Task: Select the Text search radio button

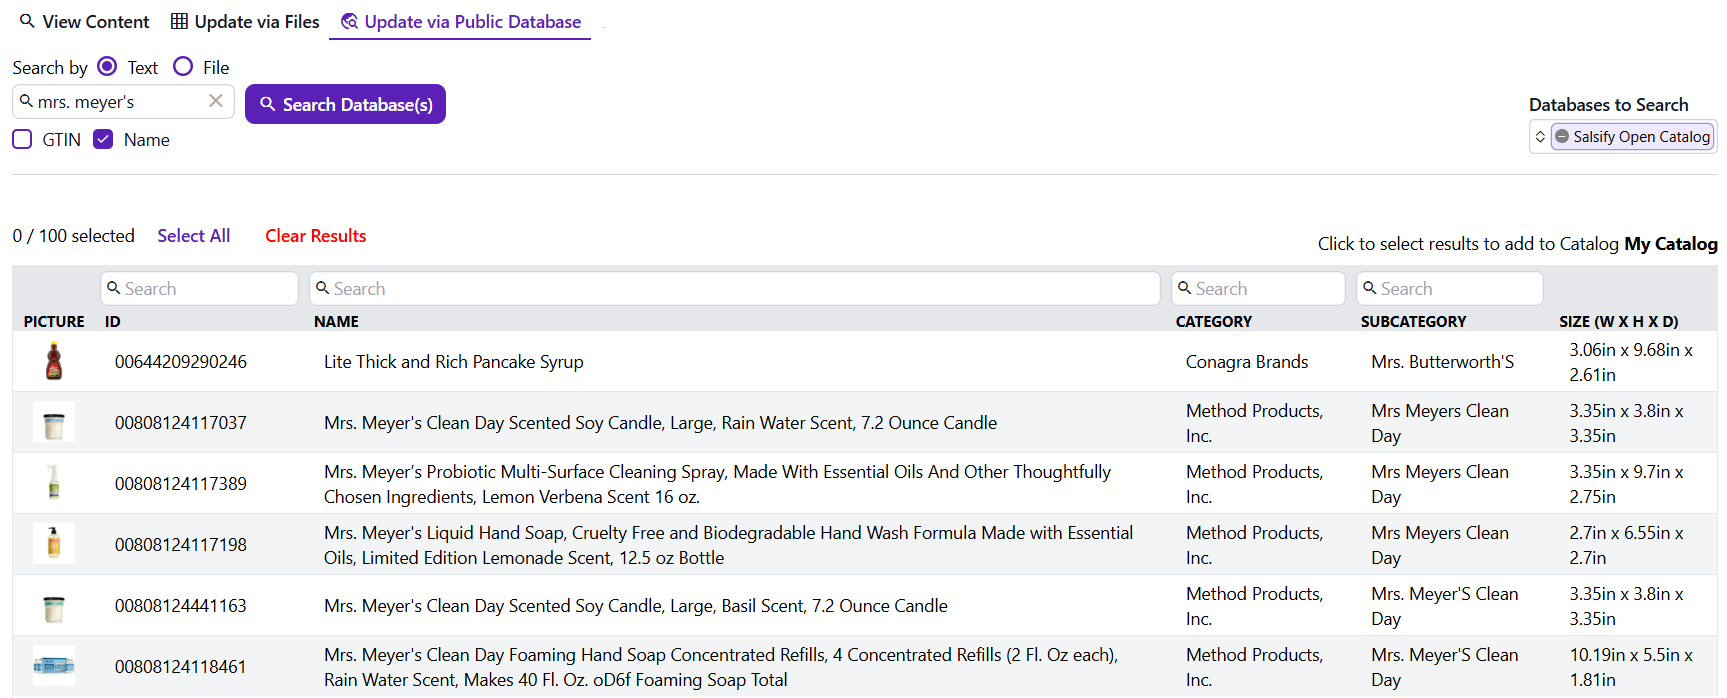Action: 107,67
